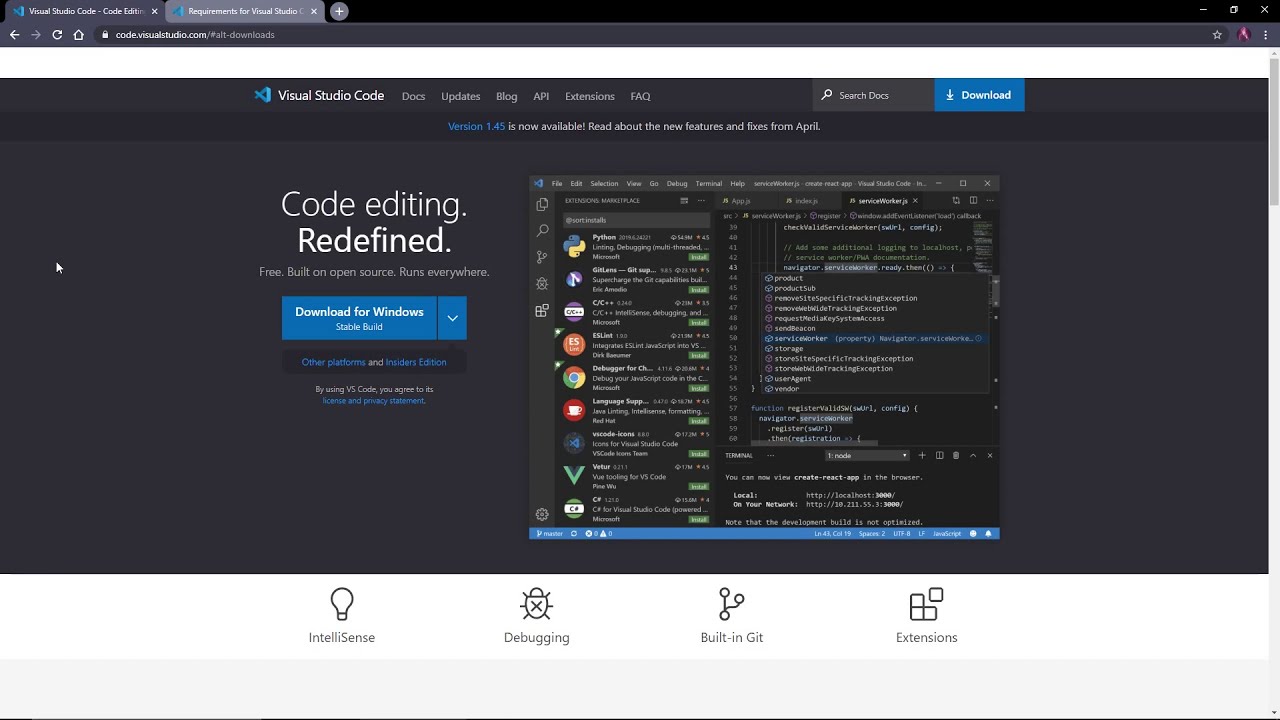Click Download for Windows Stable Build

pos(359,318)
